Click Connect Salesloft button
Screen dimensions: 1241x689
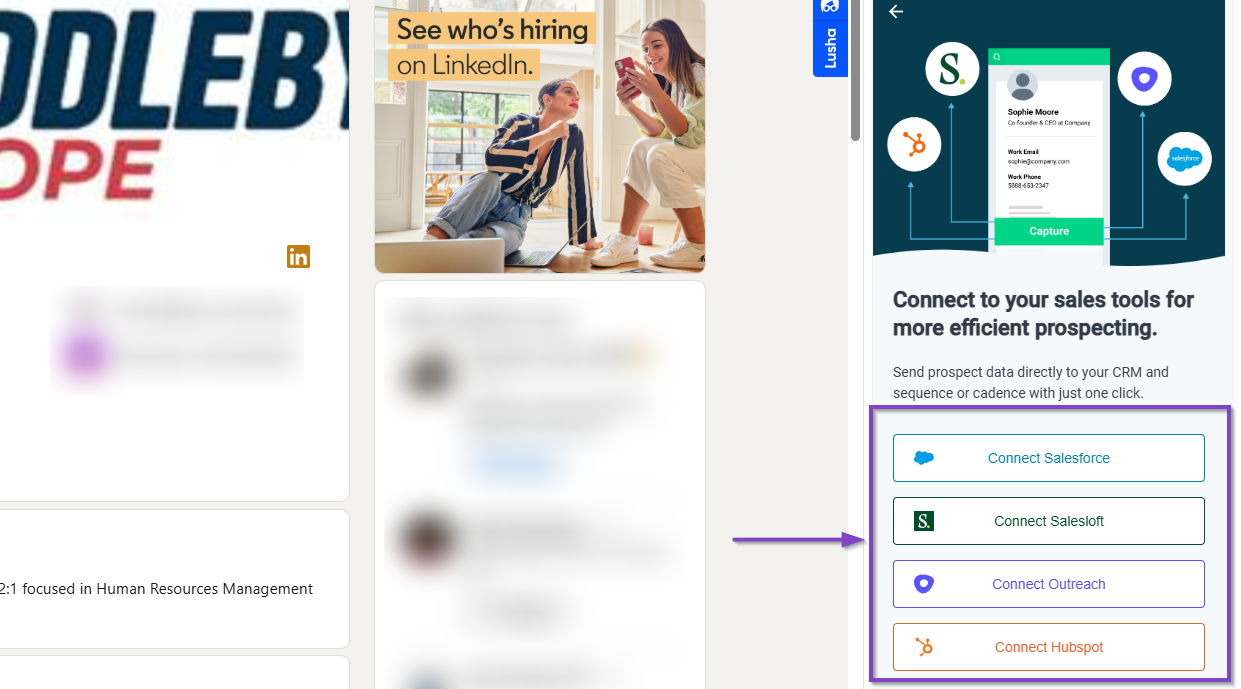[x=1048, y=521]
